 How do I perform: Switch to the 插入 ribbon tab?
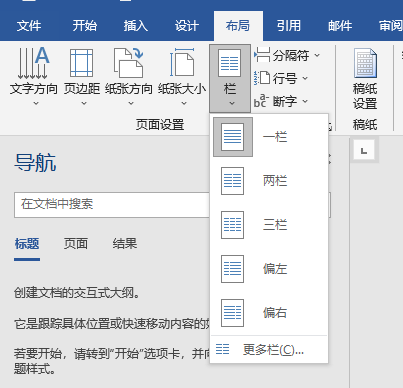(136, 26)
